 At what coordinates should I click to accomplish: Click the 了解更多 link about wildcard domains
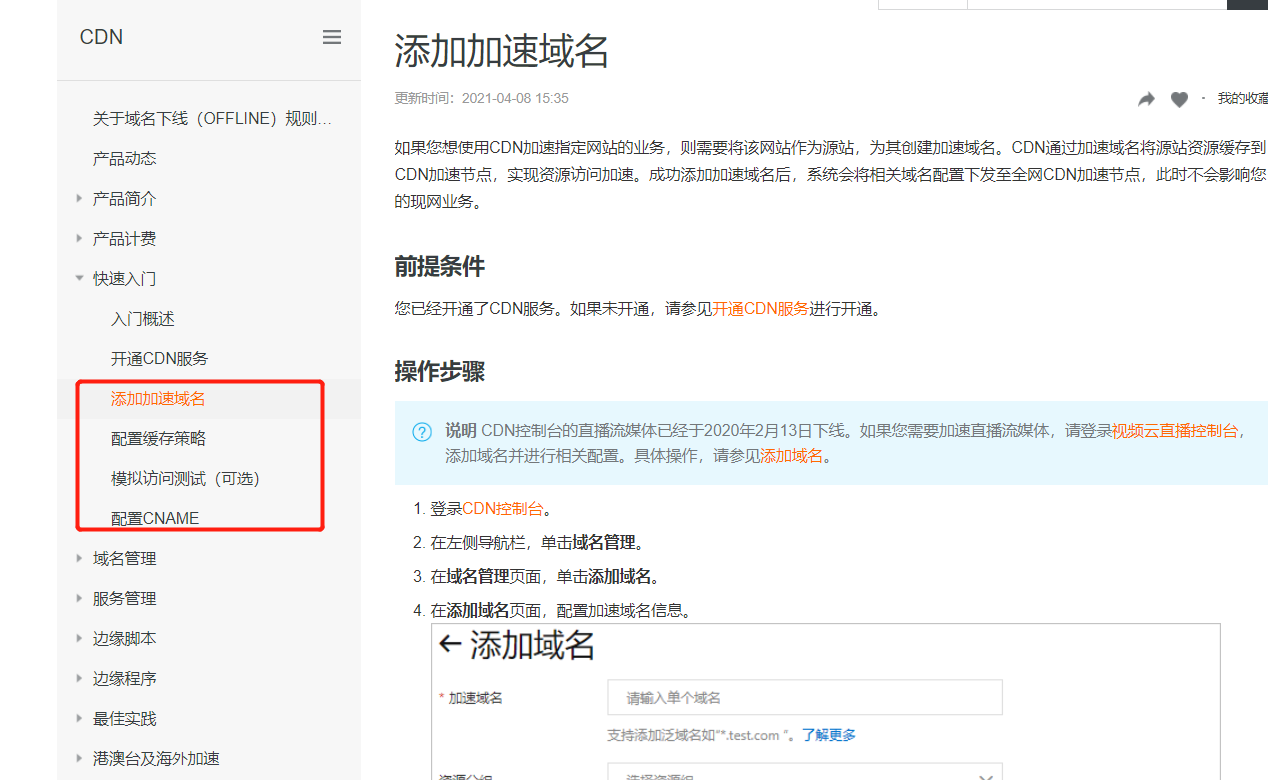click(x=830, y=734)
